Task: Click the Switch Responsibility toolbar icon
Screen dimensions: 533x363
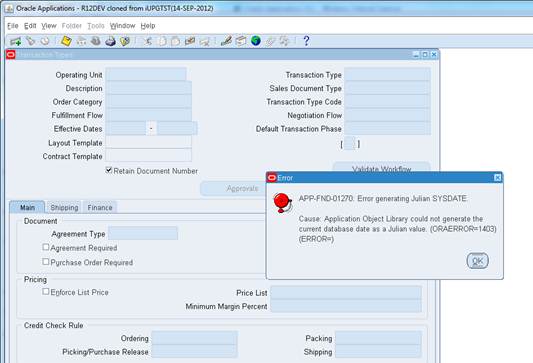Action: pyautogui.click(x=96, y=41)
